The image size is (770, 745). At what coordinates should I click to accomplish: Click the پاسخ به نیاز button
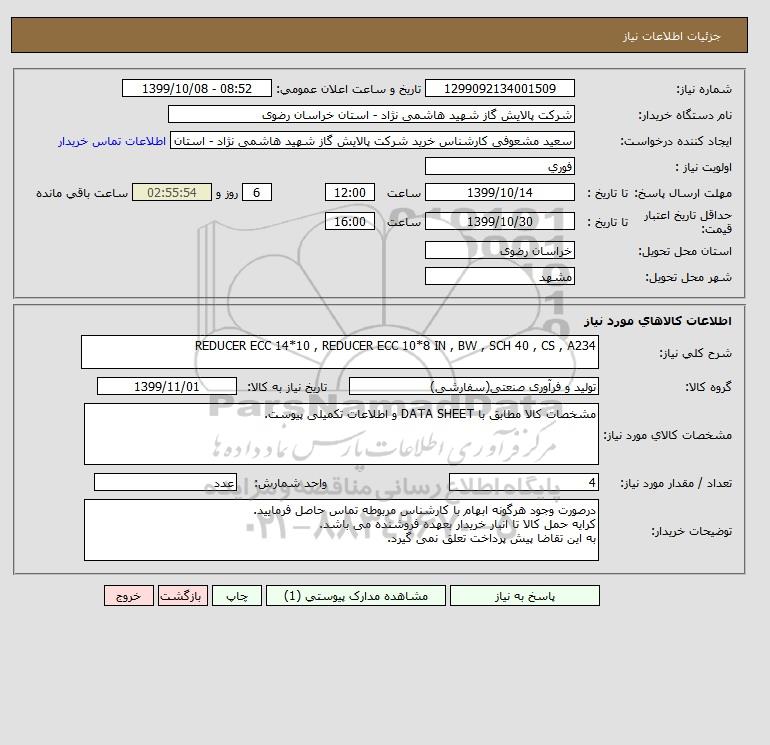click(x=524, y=596)
